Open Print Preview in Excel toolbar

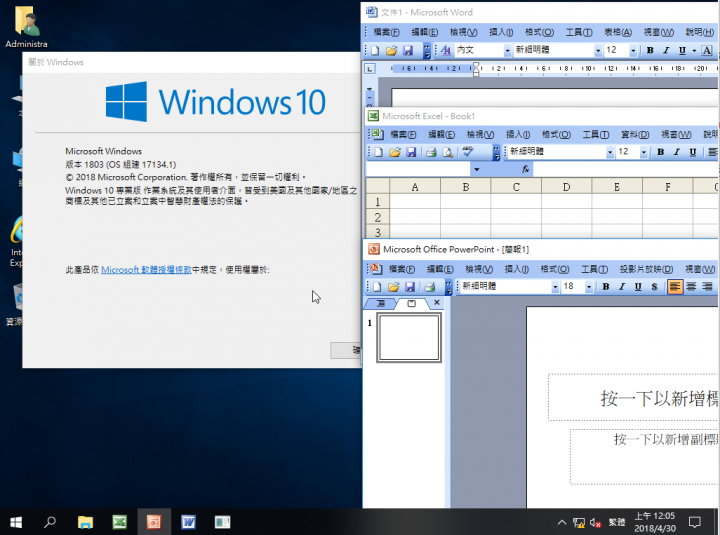point(447,152)
